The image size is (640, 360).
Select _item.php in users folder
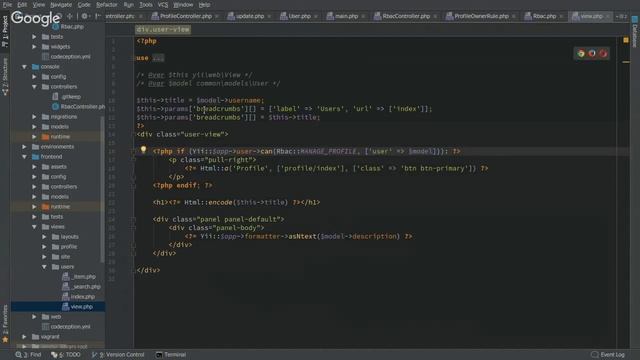coord(79,277)
